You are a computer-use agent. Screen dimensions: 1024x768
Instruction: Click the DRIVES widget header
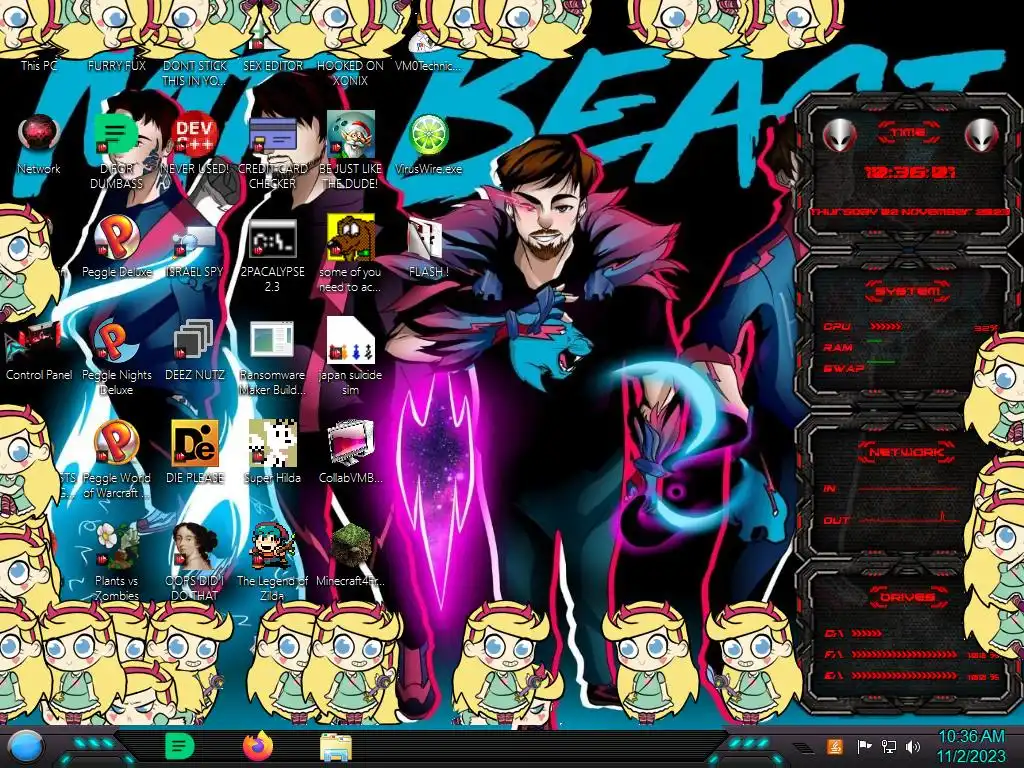(908, 597)
